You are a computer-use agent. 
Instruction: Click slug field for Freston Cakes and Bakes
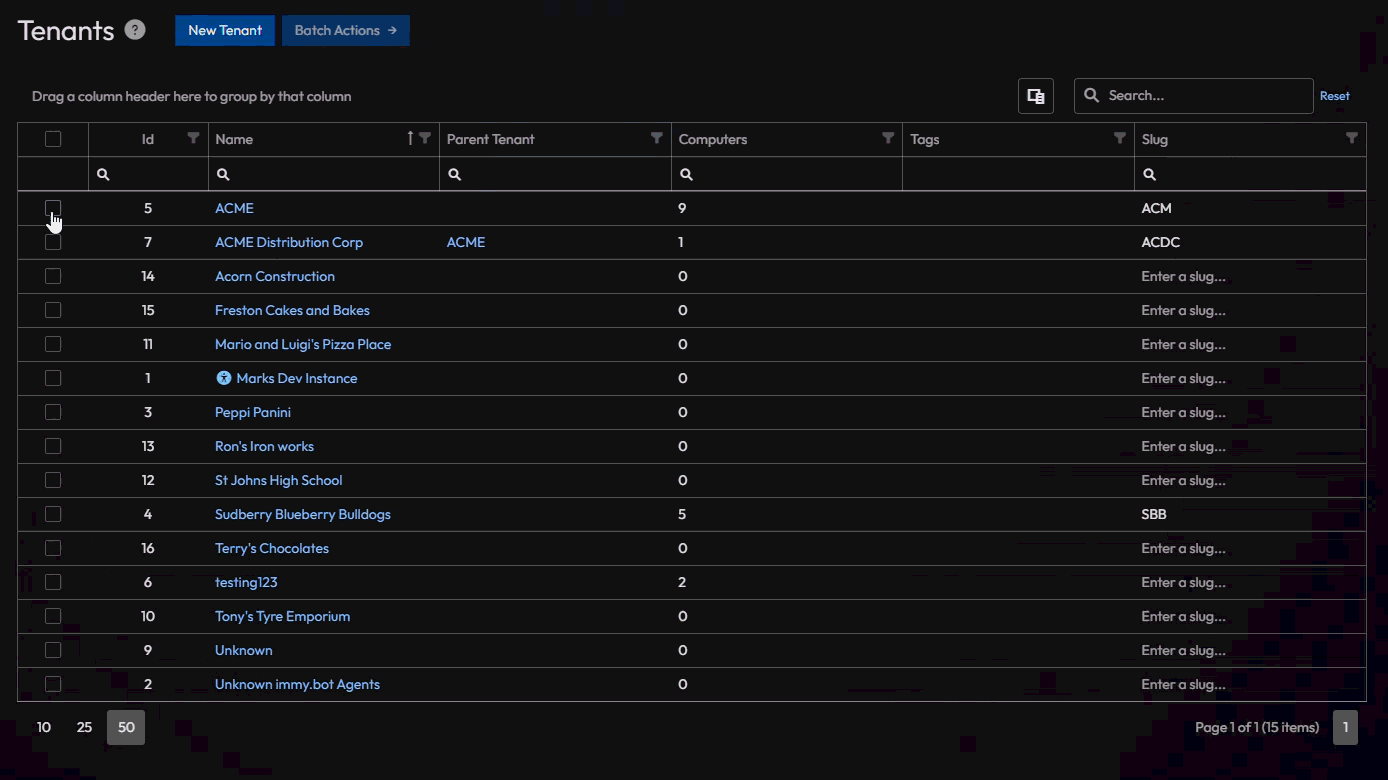[x=1250, y=310]
